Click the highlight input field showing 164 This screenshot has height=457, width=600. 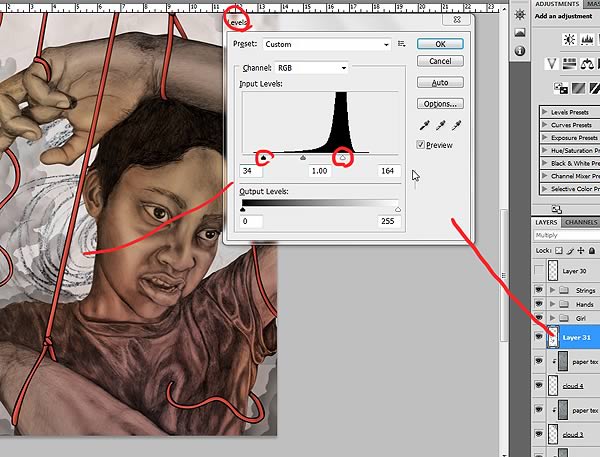coord(389,171)
